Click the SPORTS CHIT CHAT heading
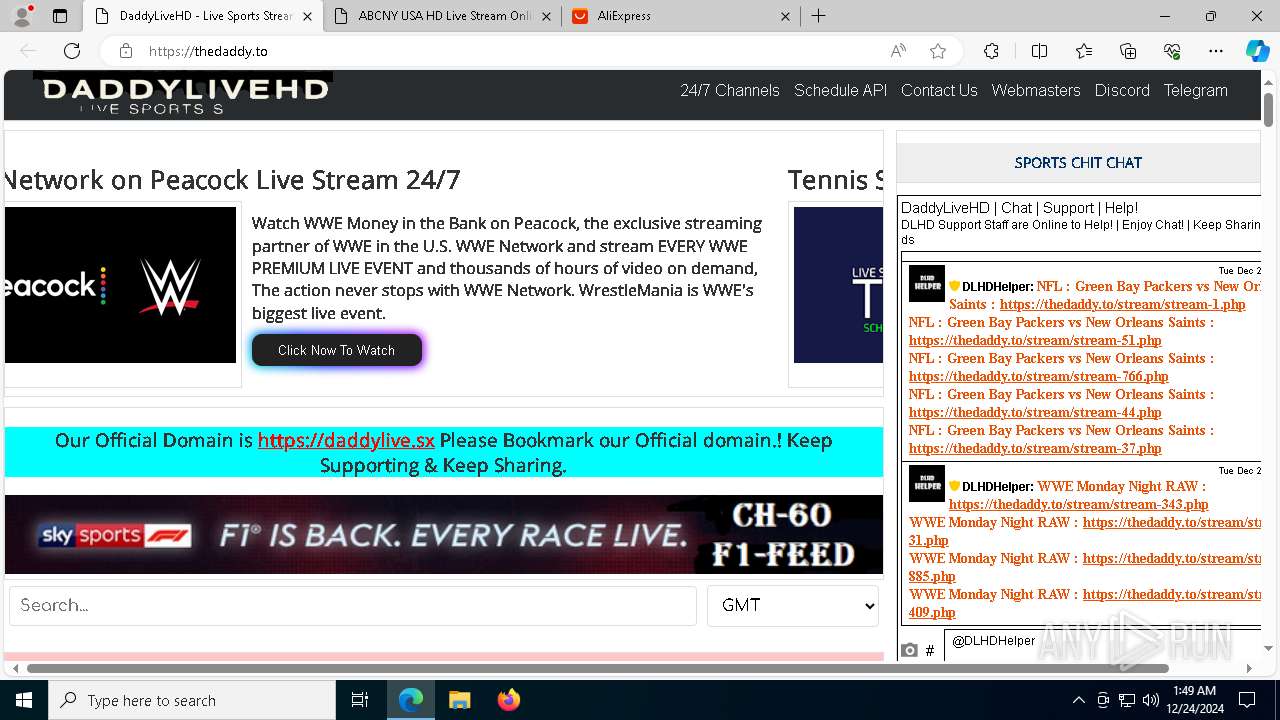Screen dimensions: 1280x720 pos(1078,162)
